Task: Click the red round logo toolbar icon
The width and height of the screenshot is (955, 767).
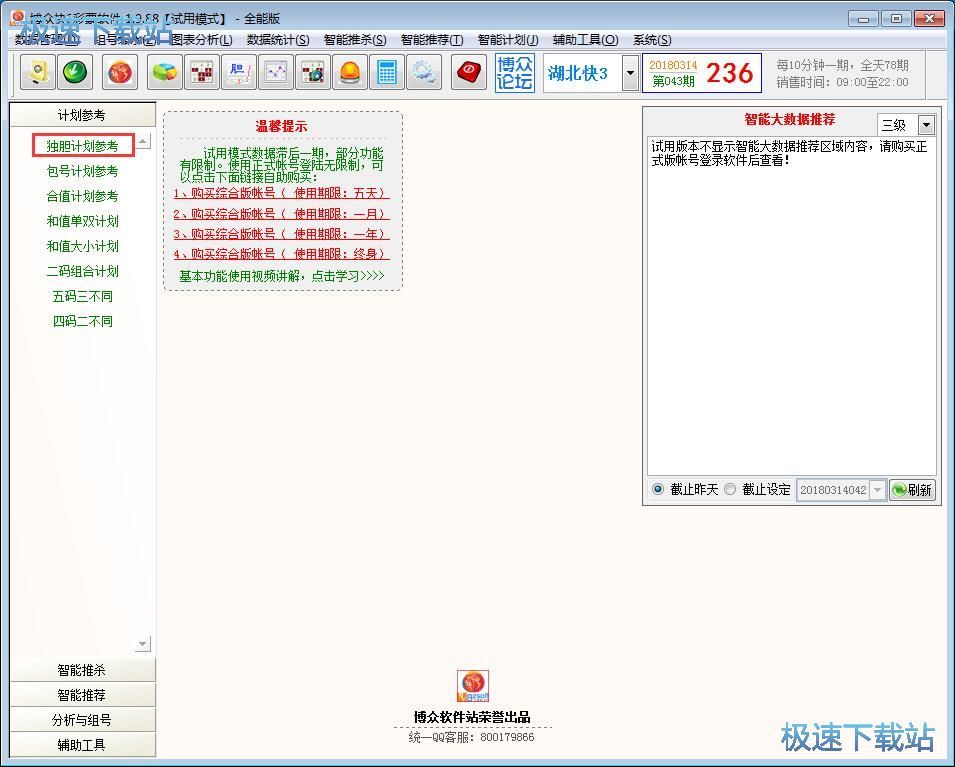Action: [120, 72]
